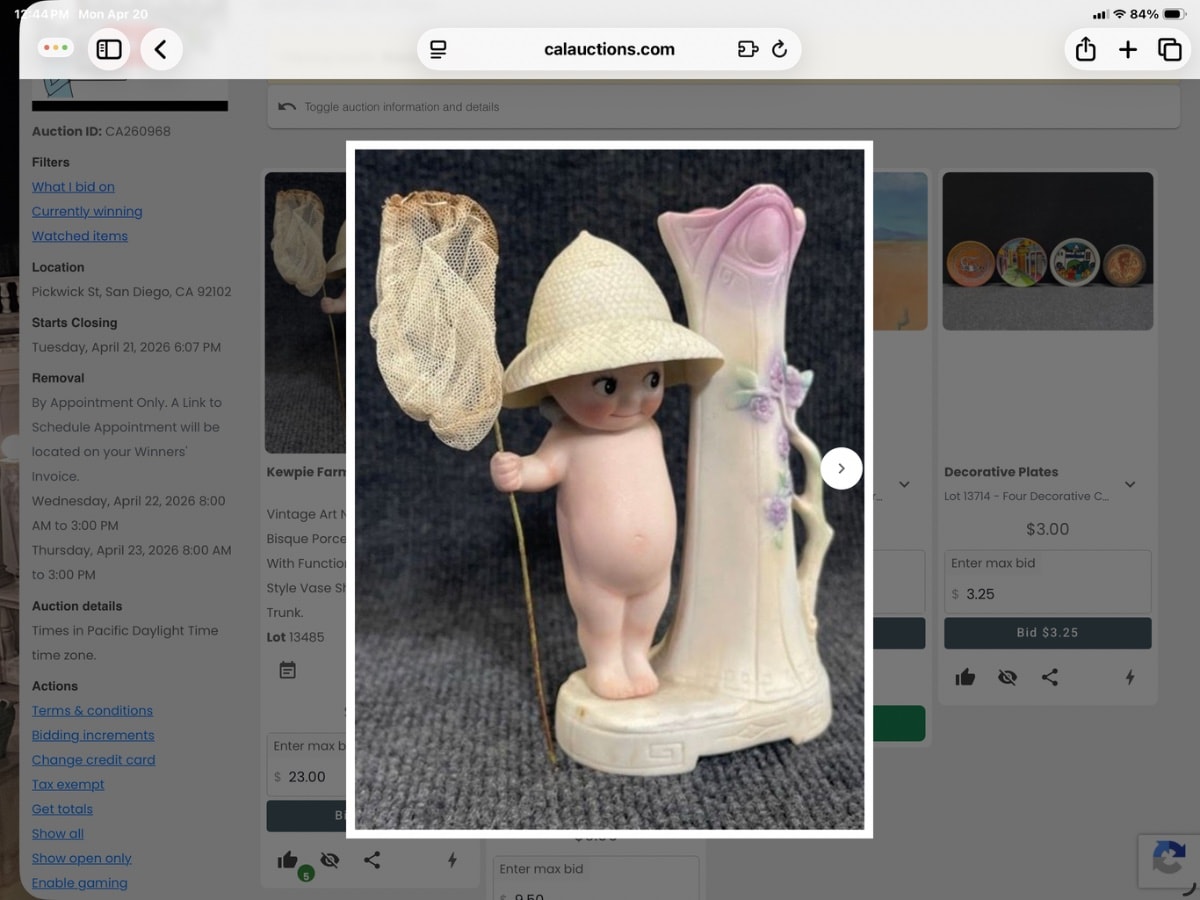Open the page menu left of the URL
Screen dimensions: 1200x900
438,49
